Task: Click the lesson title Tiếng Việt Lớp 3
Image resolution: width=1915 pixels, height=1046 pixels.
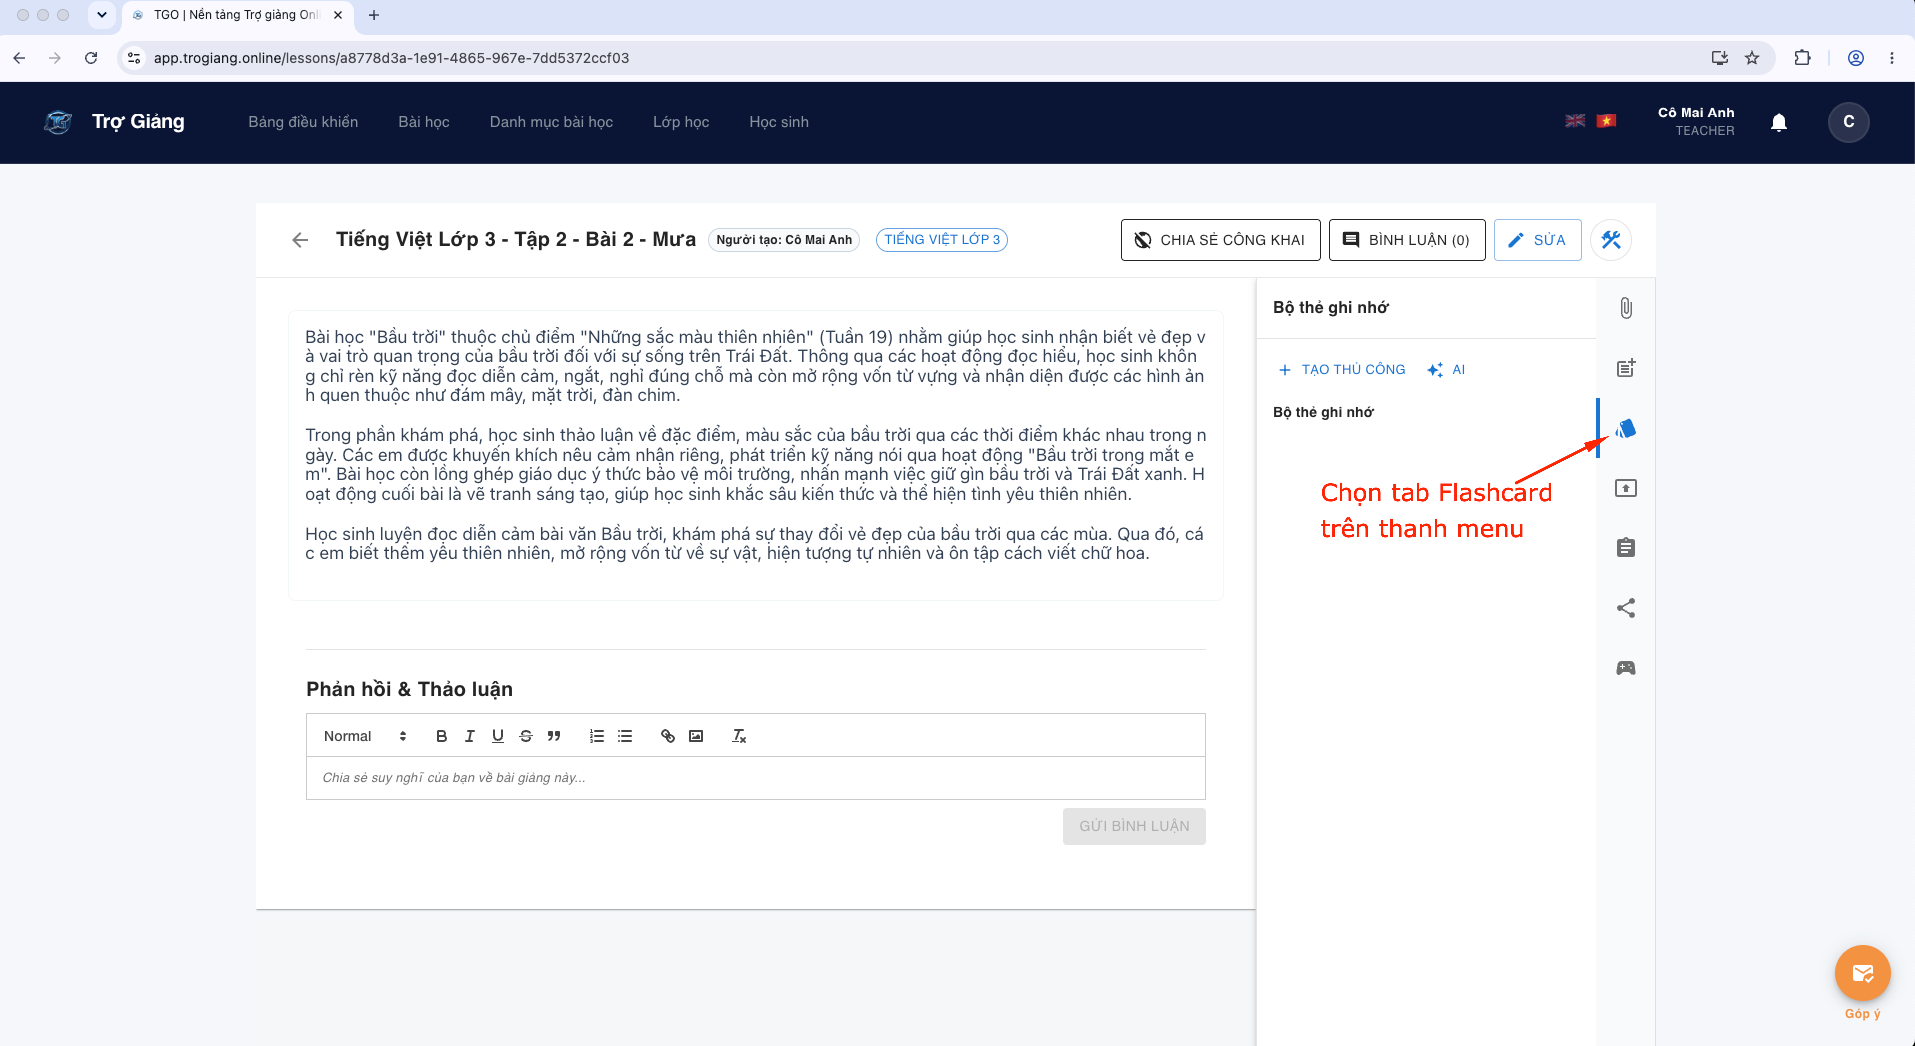Action: pyautogui.click(x=516, y=240)
